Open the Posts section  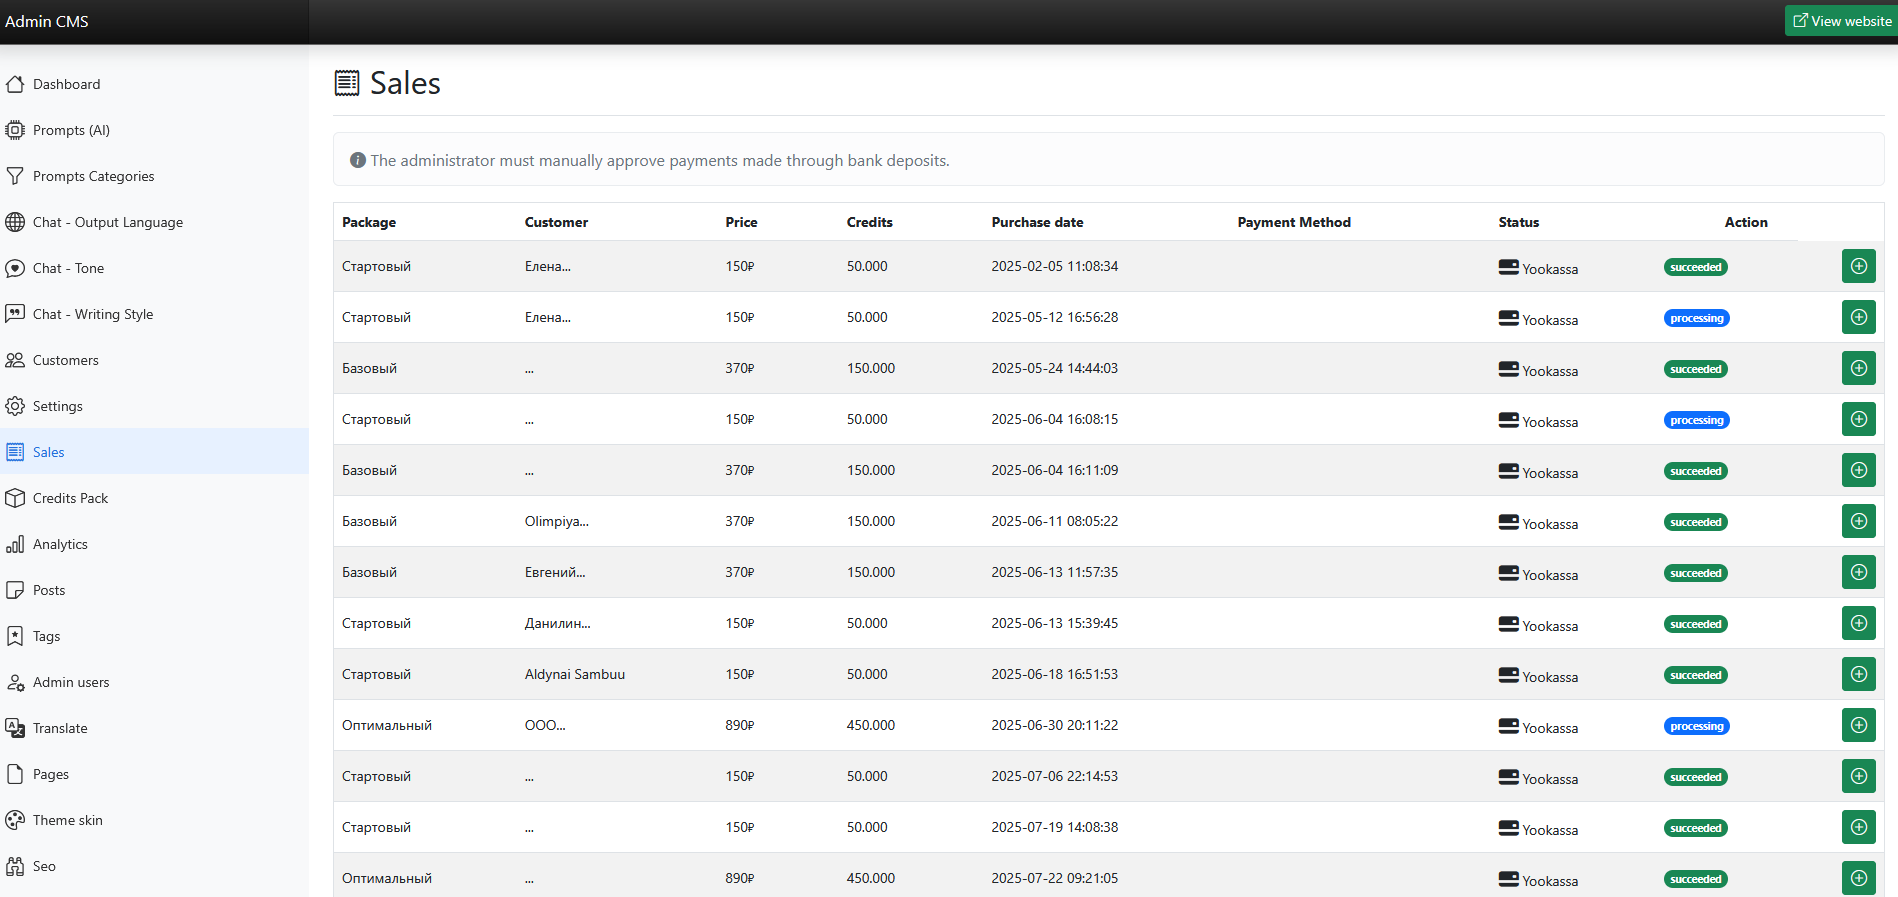(x=49, y=590)
